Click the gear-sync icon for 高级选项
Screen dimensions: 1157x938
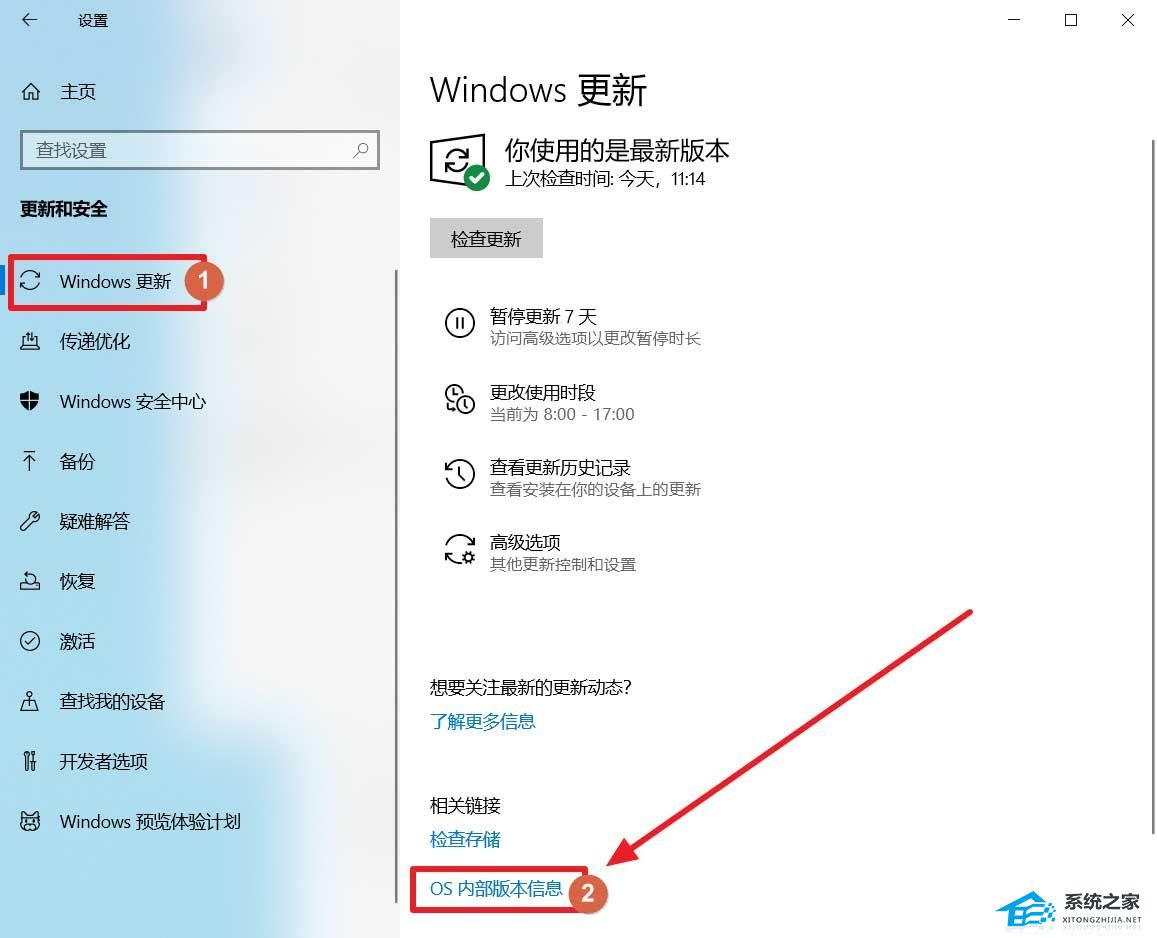click(x=459, y=549)
